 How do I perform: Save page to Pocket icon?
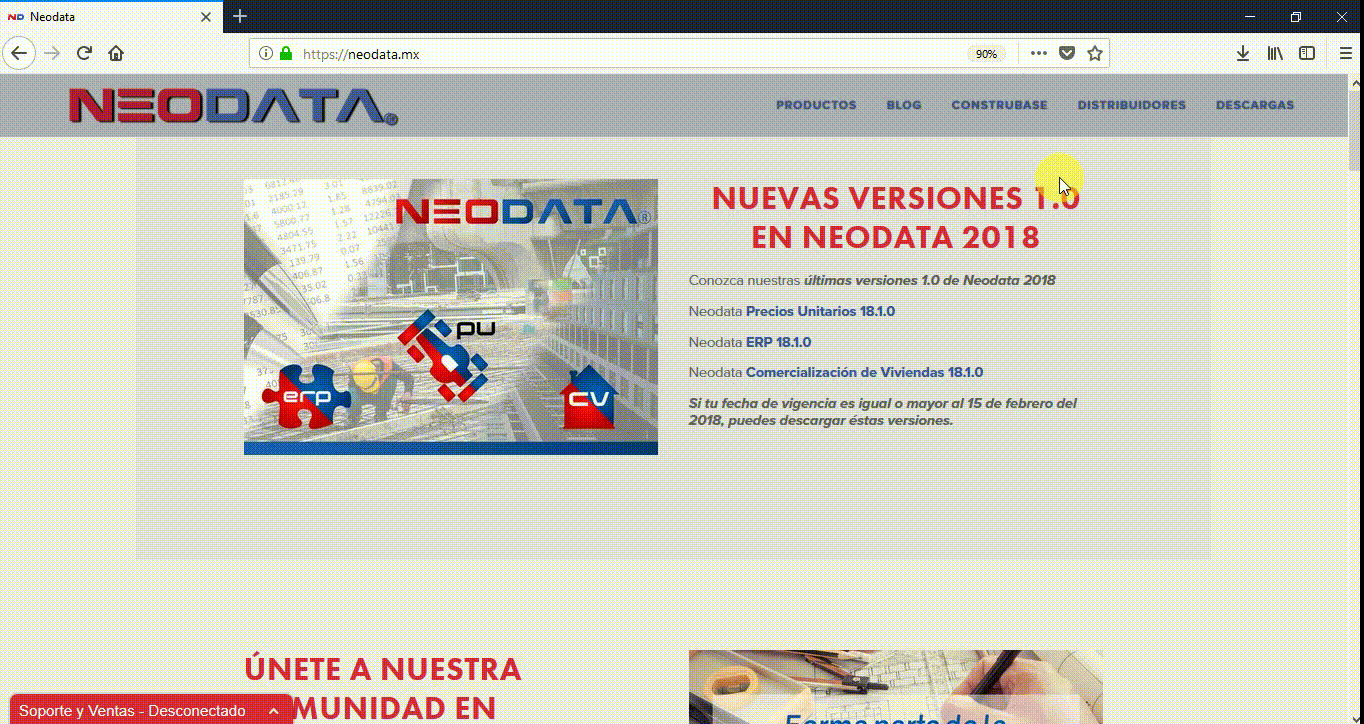tap(1067, 53)
